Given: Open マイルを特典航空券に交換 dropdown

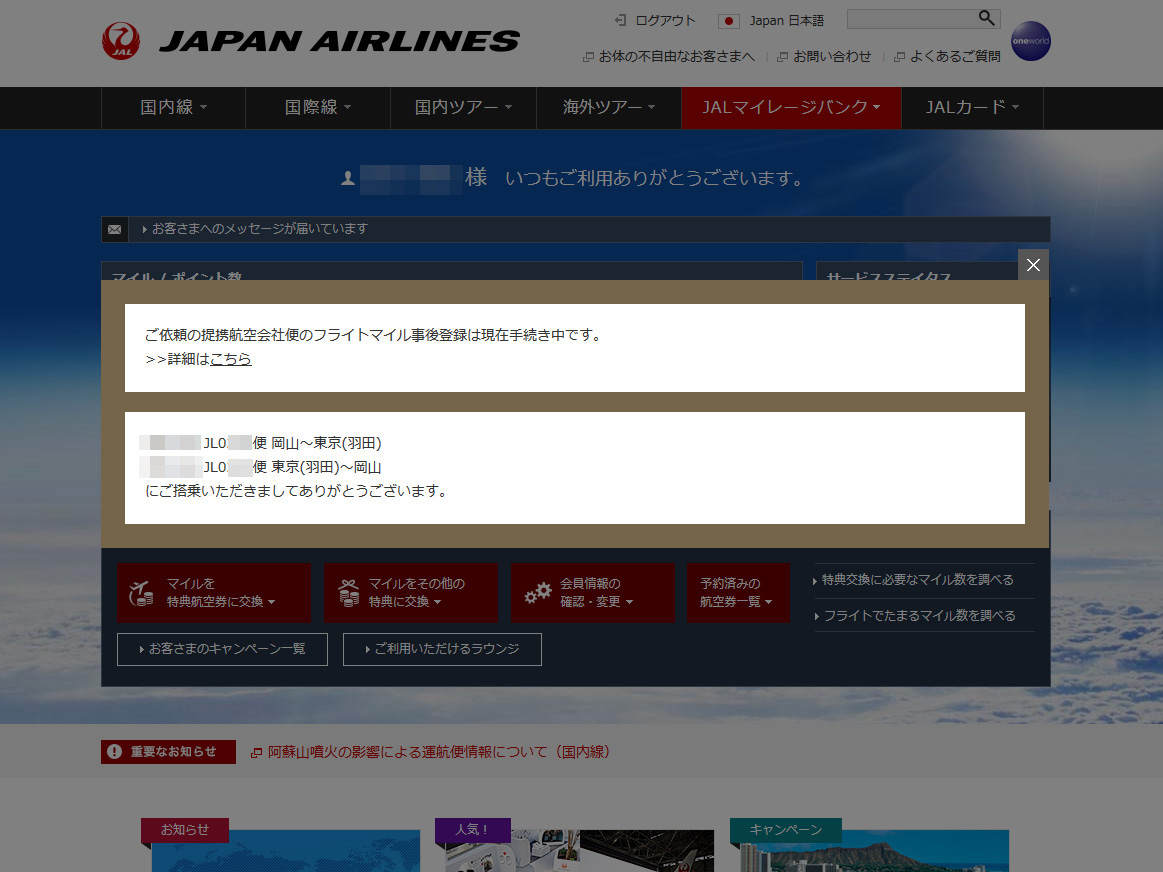Looking at the screenshot, I should 214,592.
